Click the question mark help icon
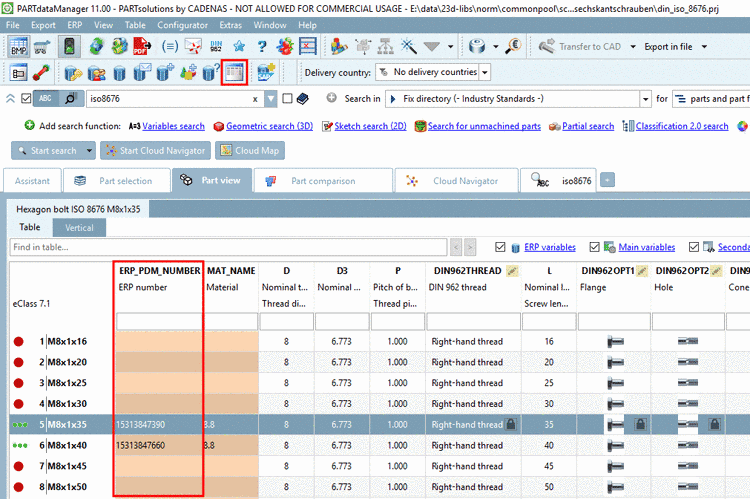 click(261, 46)
